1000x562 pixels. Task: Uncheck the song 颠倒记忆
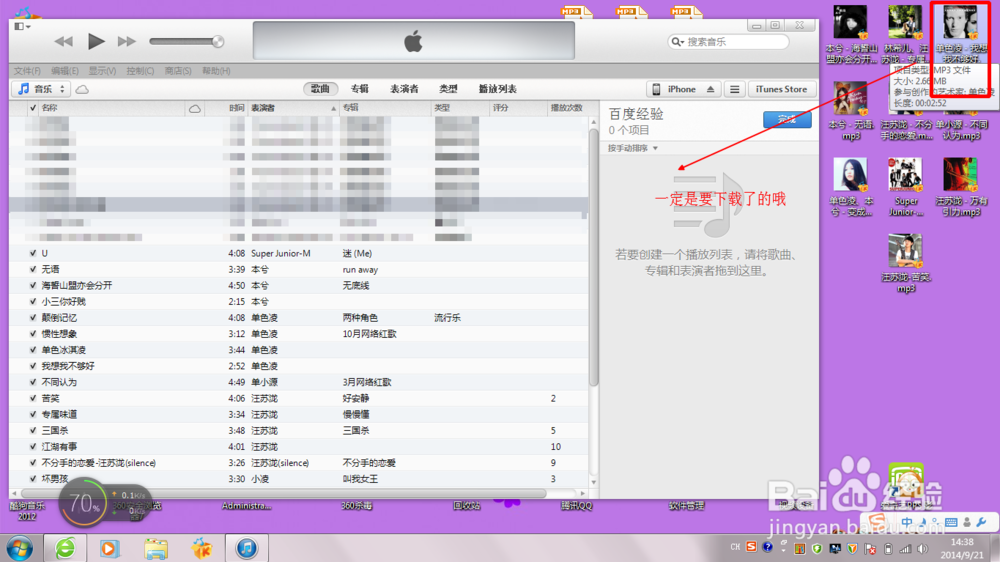click(33, 318)
